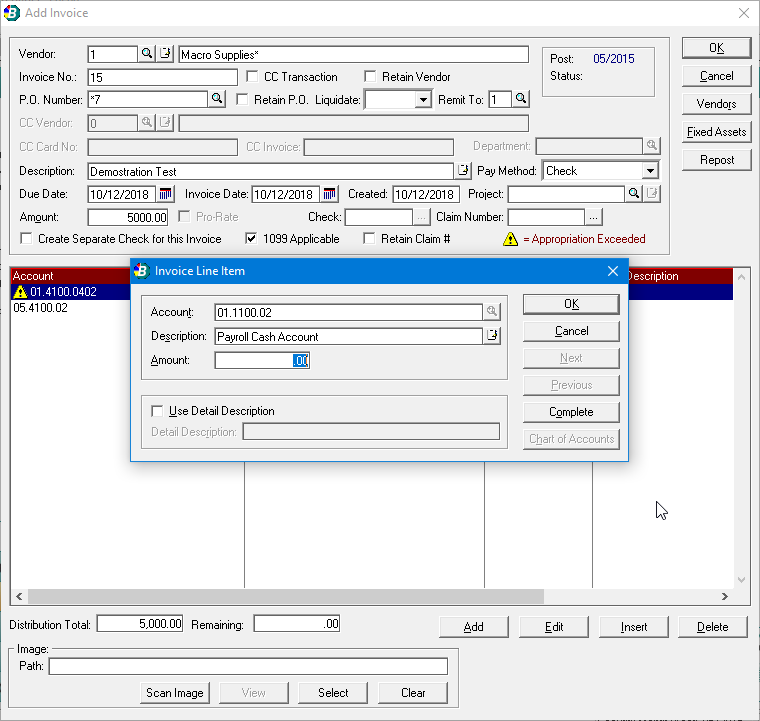The height and width of the screenshot is (721, 760).
Task: Uncheck 1099 Applicable checkbox
Action: point(251,239)
